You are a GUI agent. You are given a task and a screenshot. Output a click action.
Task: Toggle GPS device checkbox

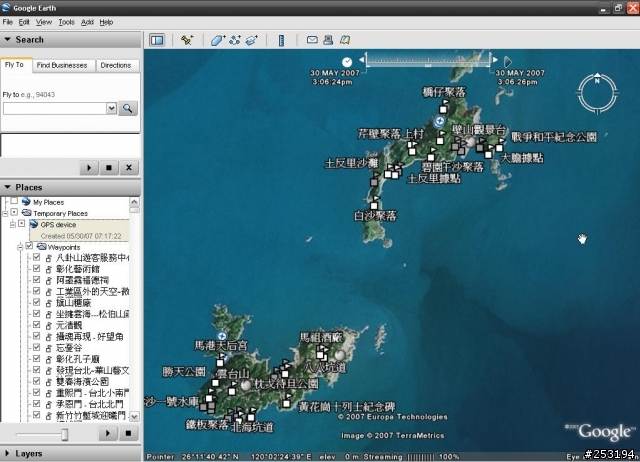point(22,224)
